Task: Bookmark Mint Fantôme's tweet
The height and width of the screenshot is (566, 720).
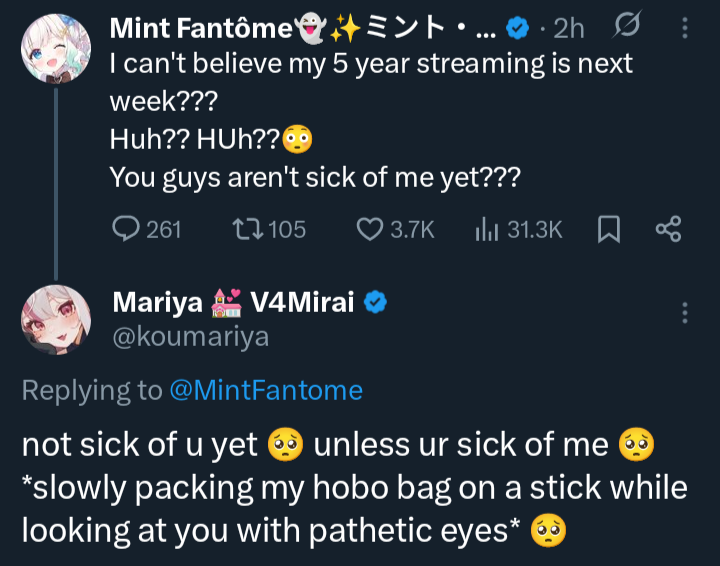Action: [x=608, y=230]
